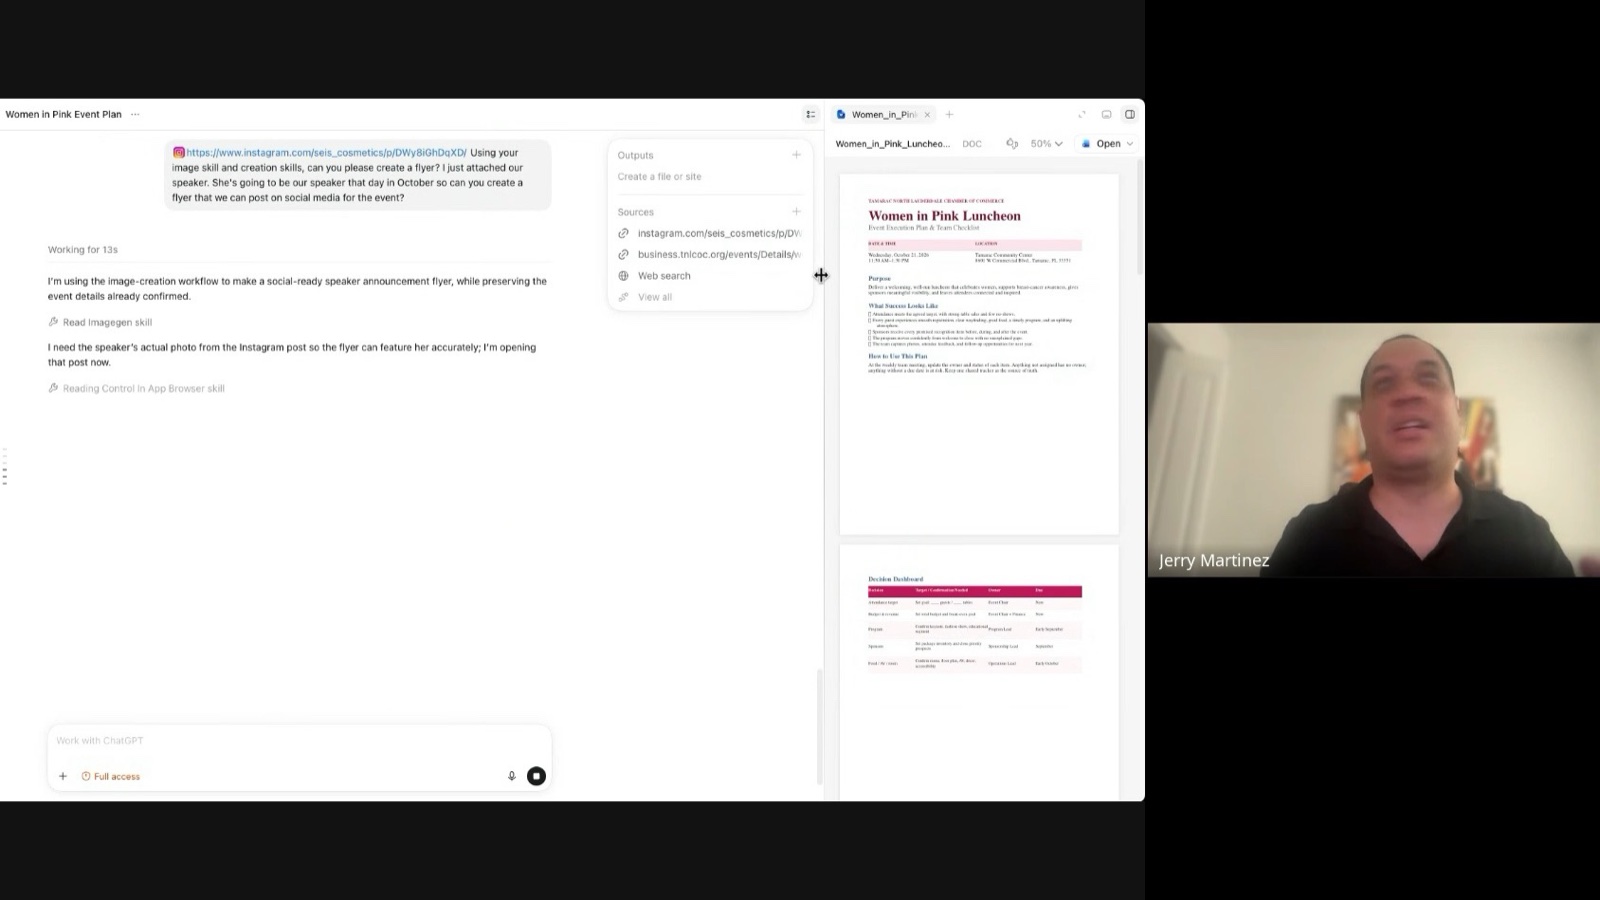Expand the Working for 13s section
Screen dimensions: 1600x900
(83, 250)
